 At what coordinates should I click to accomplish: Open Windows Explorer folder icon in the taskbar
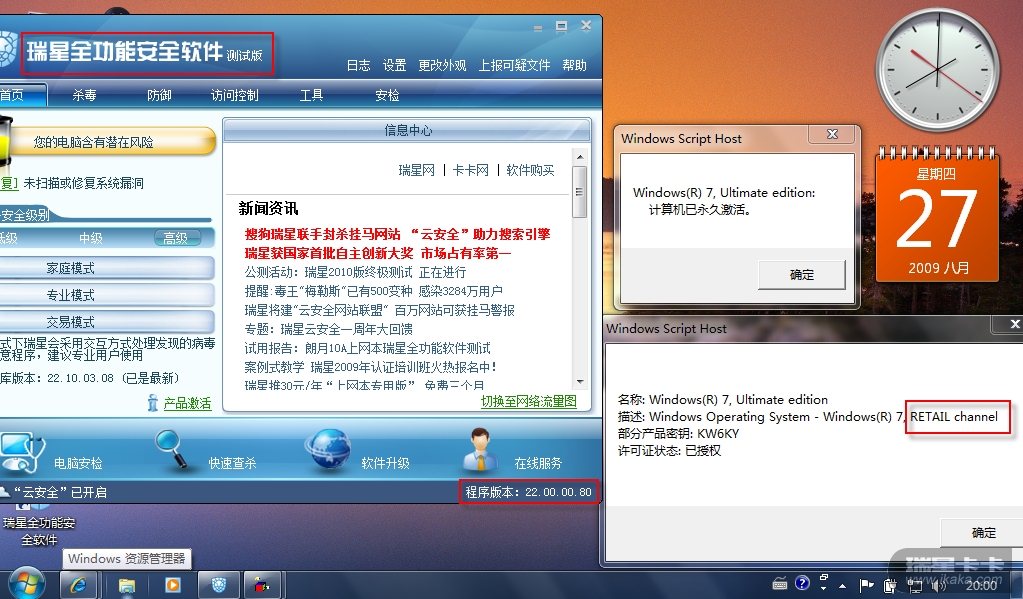(127, 585)
